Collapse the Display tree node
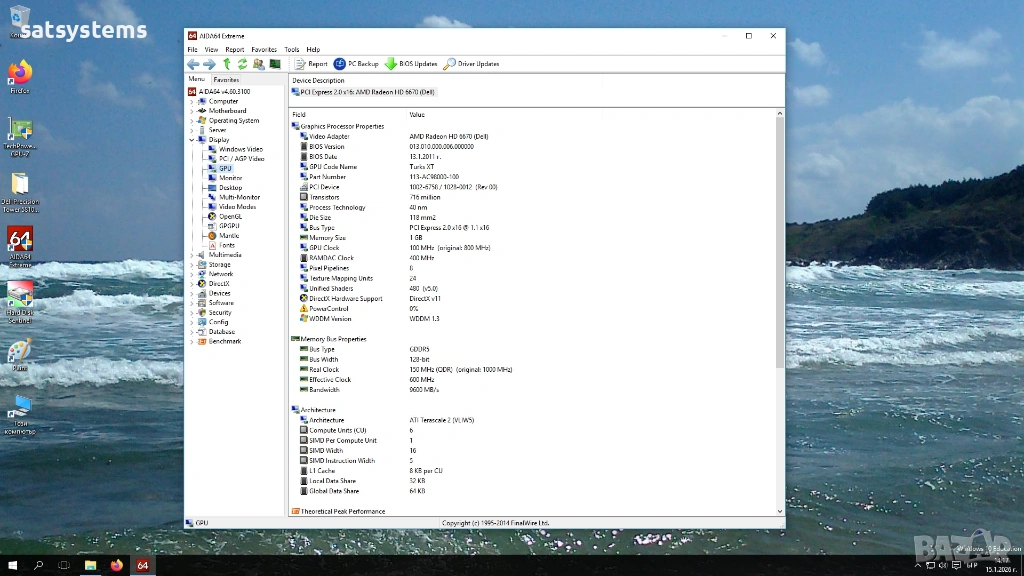1024x576 pixels. [192, 140]
